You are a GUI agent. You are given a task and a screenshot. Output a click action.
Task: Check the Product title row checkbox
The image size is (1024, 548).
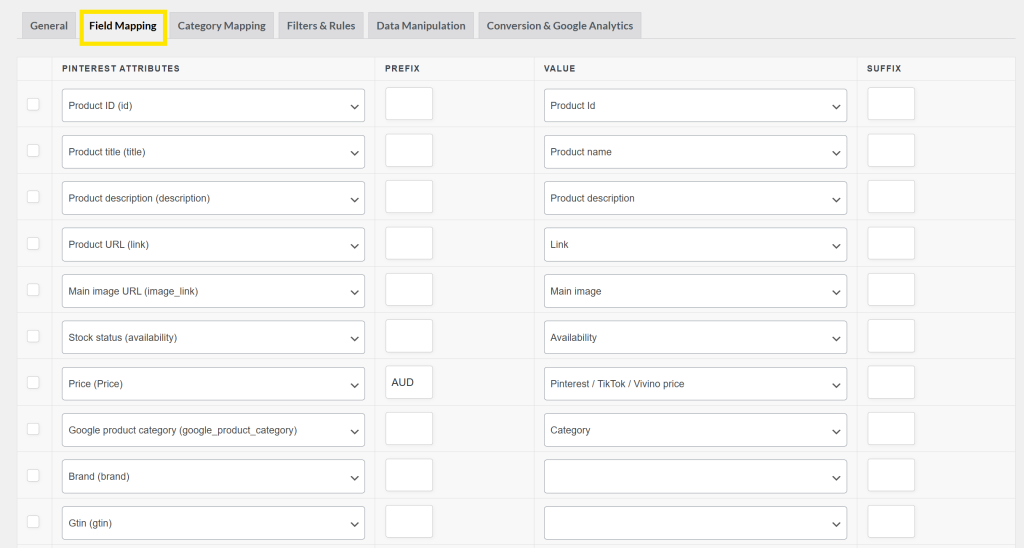point(33,151)
